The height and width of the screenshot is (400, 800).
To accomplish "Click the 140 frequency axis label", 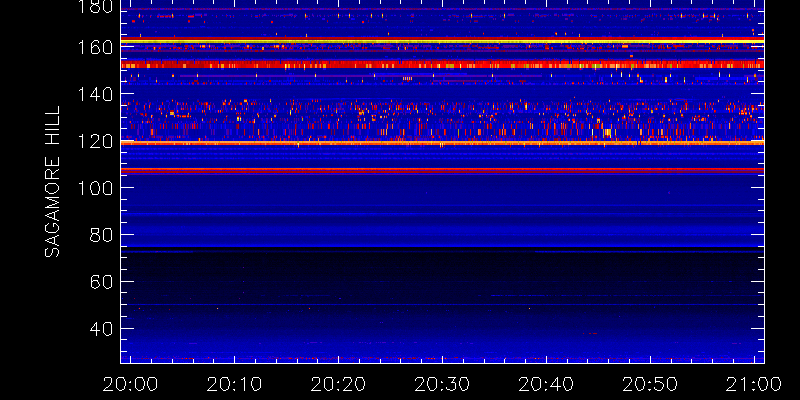I will point(95,94).
